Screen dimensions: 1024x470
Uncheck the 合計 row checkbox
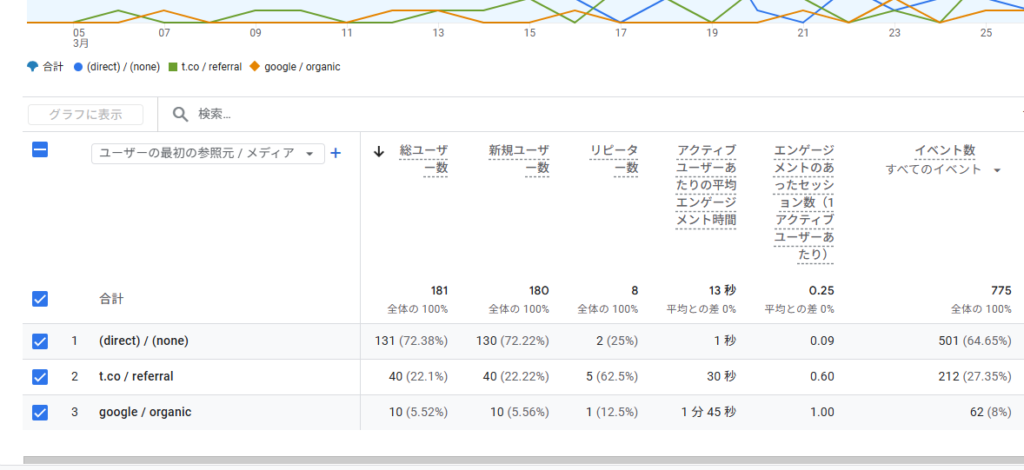[40, 299]
